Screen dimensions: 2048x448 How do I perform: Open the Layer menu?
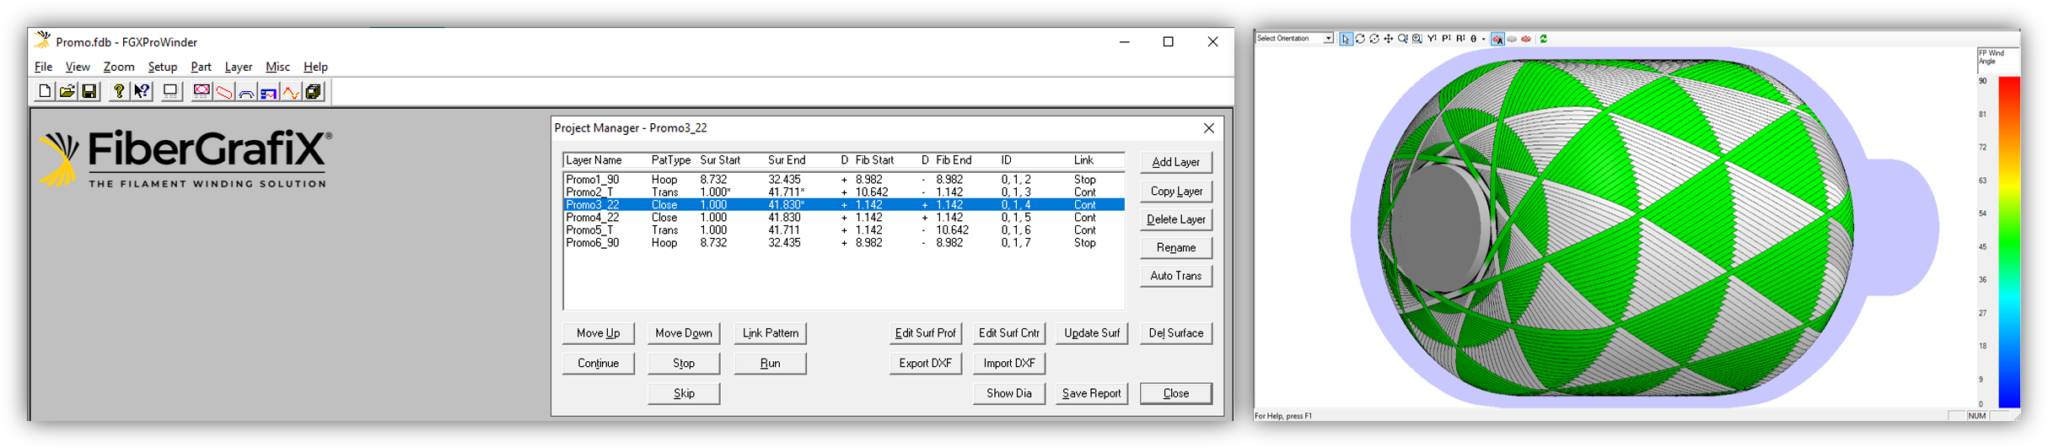coord(238,67)
